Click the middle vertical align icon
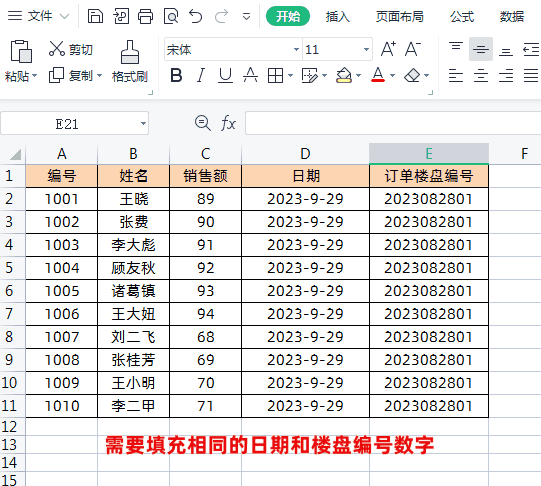Viewport: 541px width, 486px height. pyautogui.click(x=481, y=49)
